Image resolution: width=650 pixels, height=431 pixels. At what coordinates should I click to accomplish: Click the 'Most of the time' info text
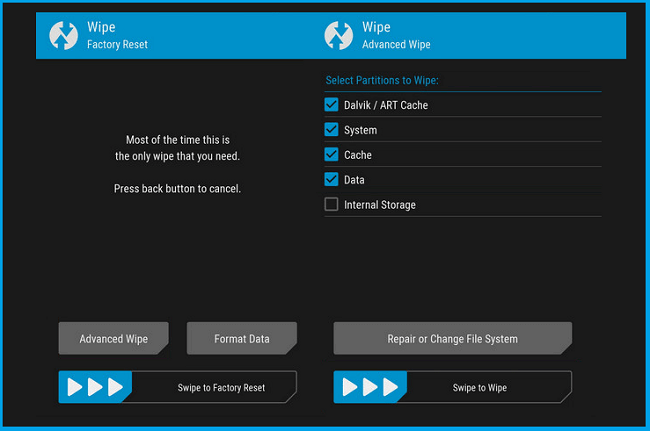(x=177, y=148)
